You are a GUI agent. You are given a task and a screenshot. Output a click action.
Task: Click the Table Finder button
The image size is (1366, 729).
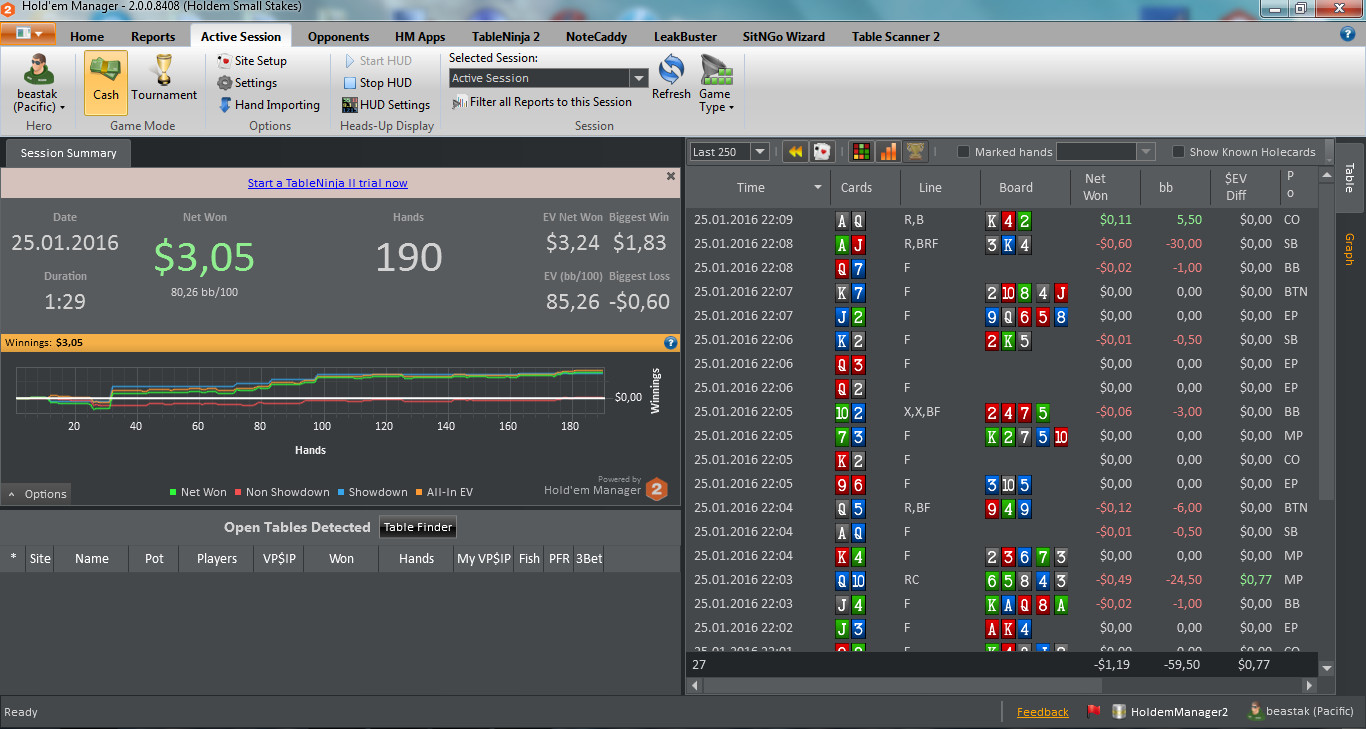(x=418, y=527)
